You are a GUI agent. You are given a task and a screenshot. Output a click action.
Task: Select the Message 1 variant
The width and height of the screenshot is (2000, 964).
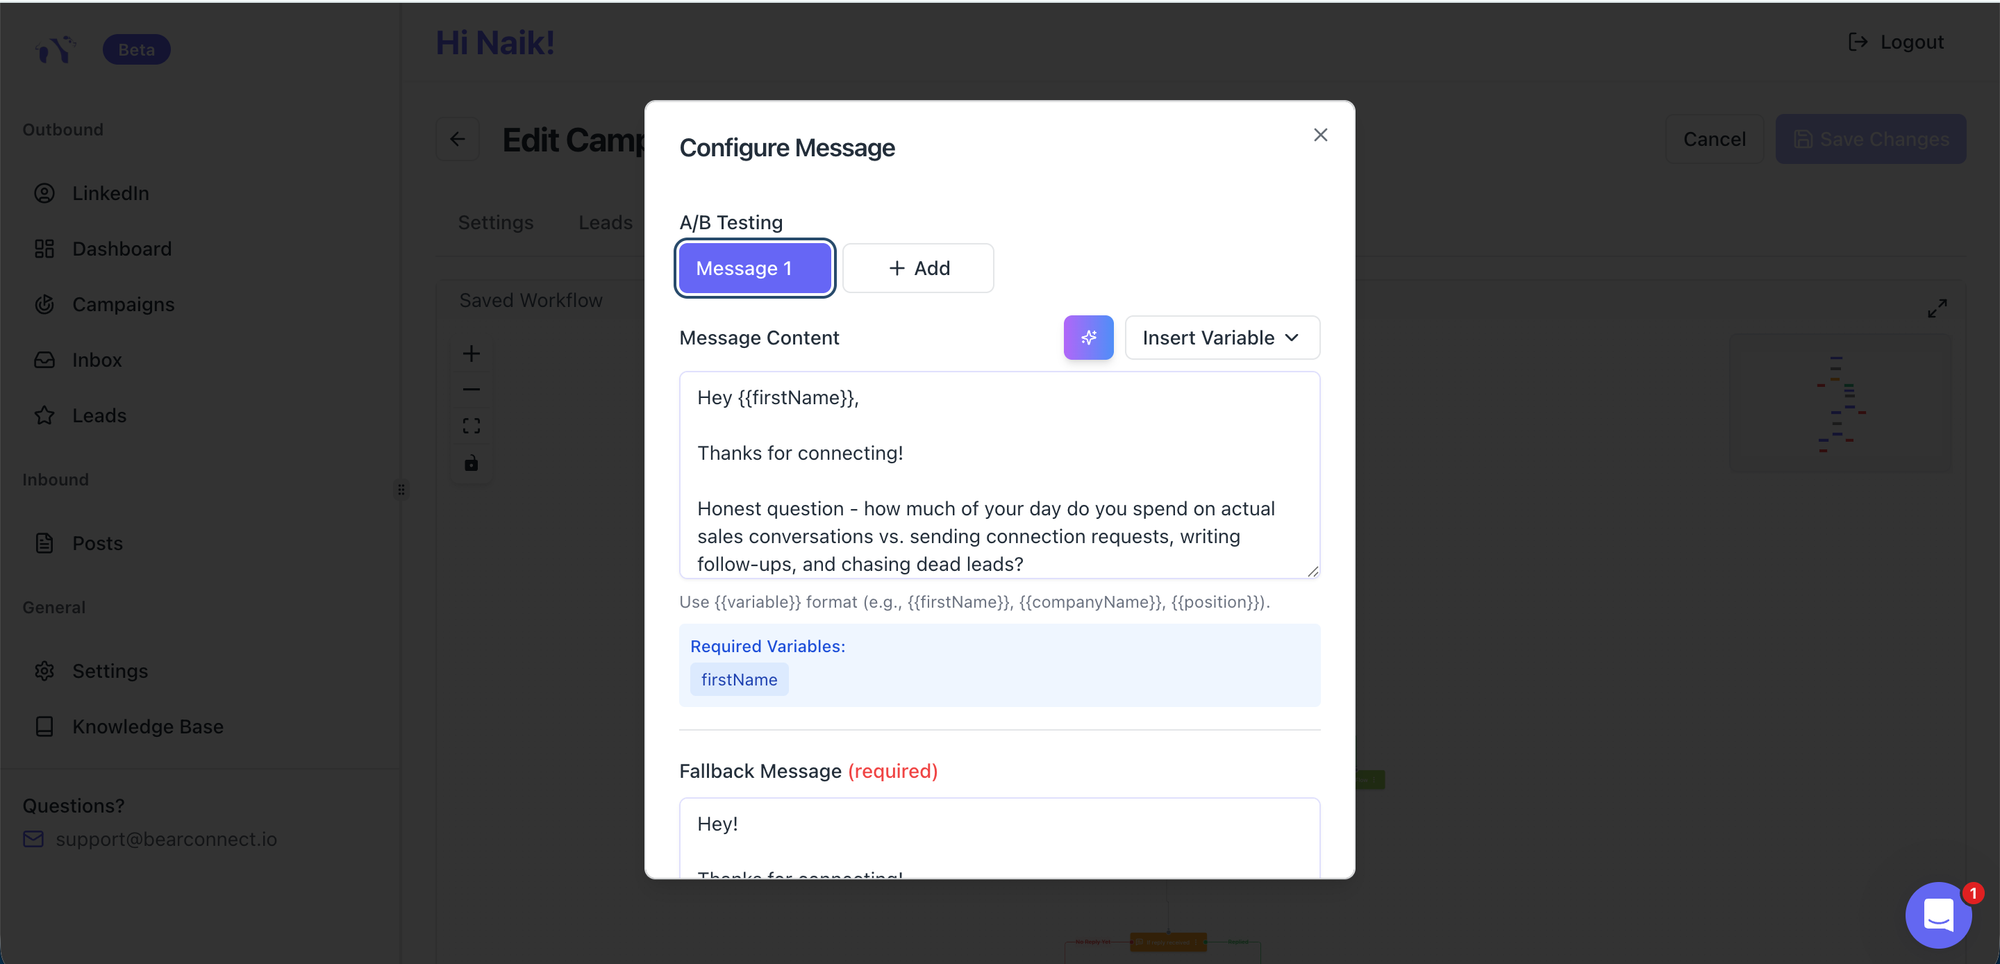coord(755,268)
